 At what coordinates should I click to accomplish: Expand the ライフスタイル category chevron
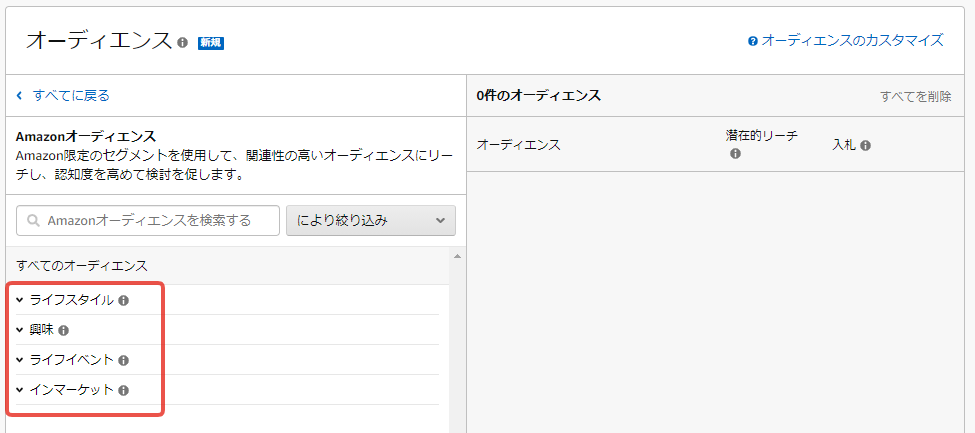point(20,300)
